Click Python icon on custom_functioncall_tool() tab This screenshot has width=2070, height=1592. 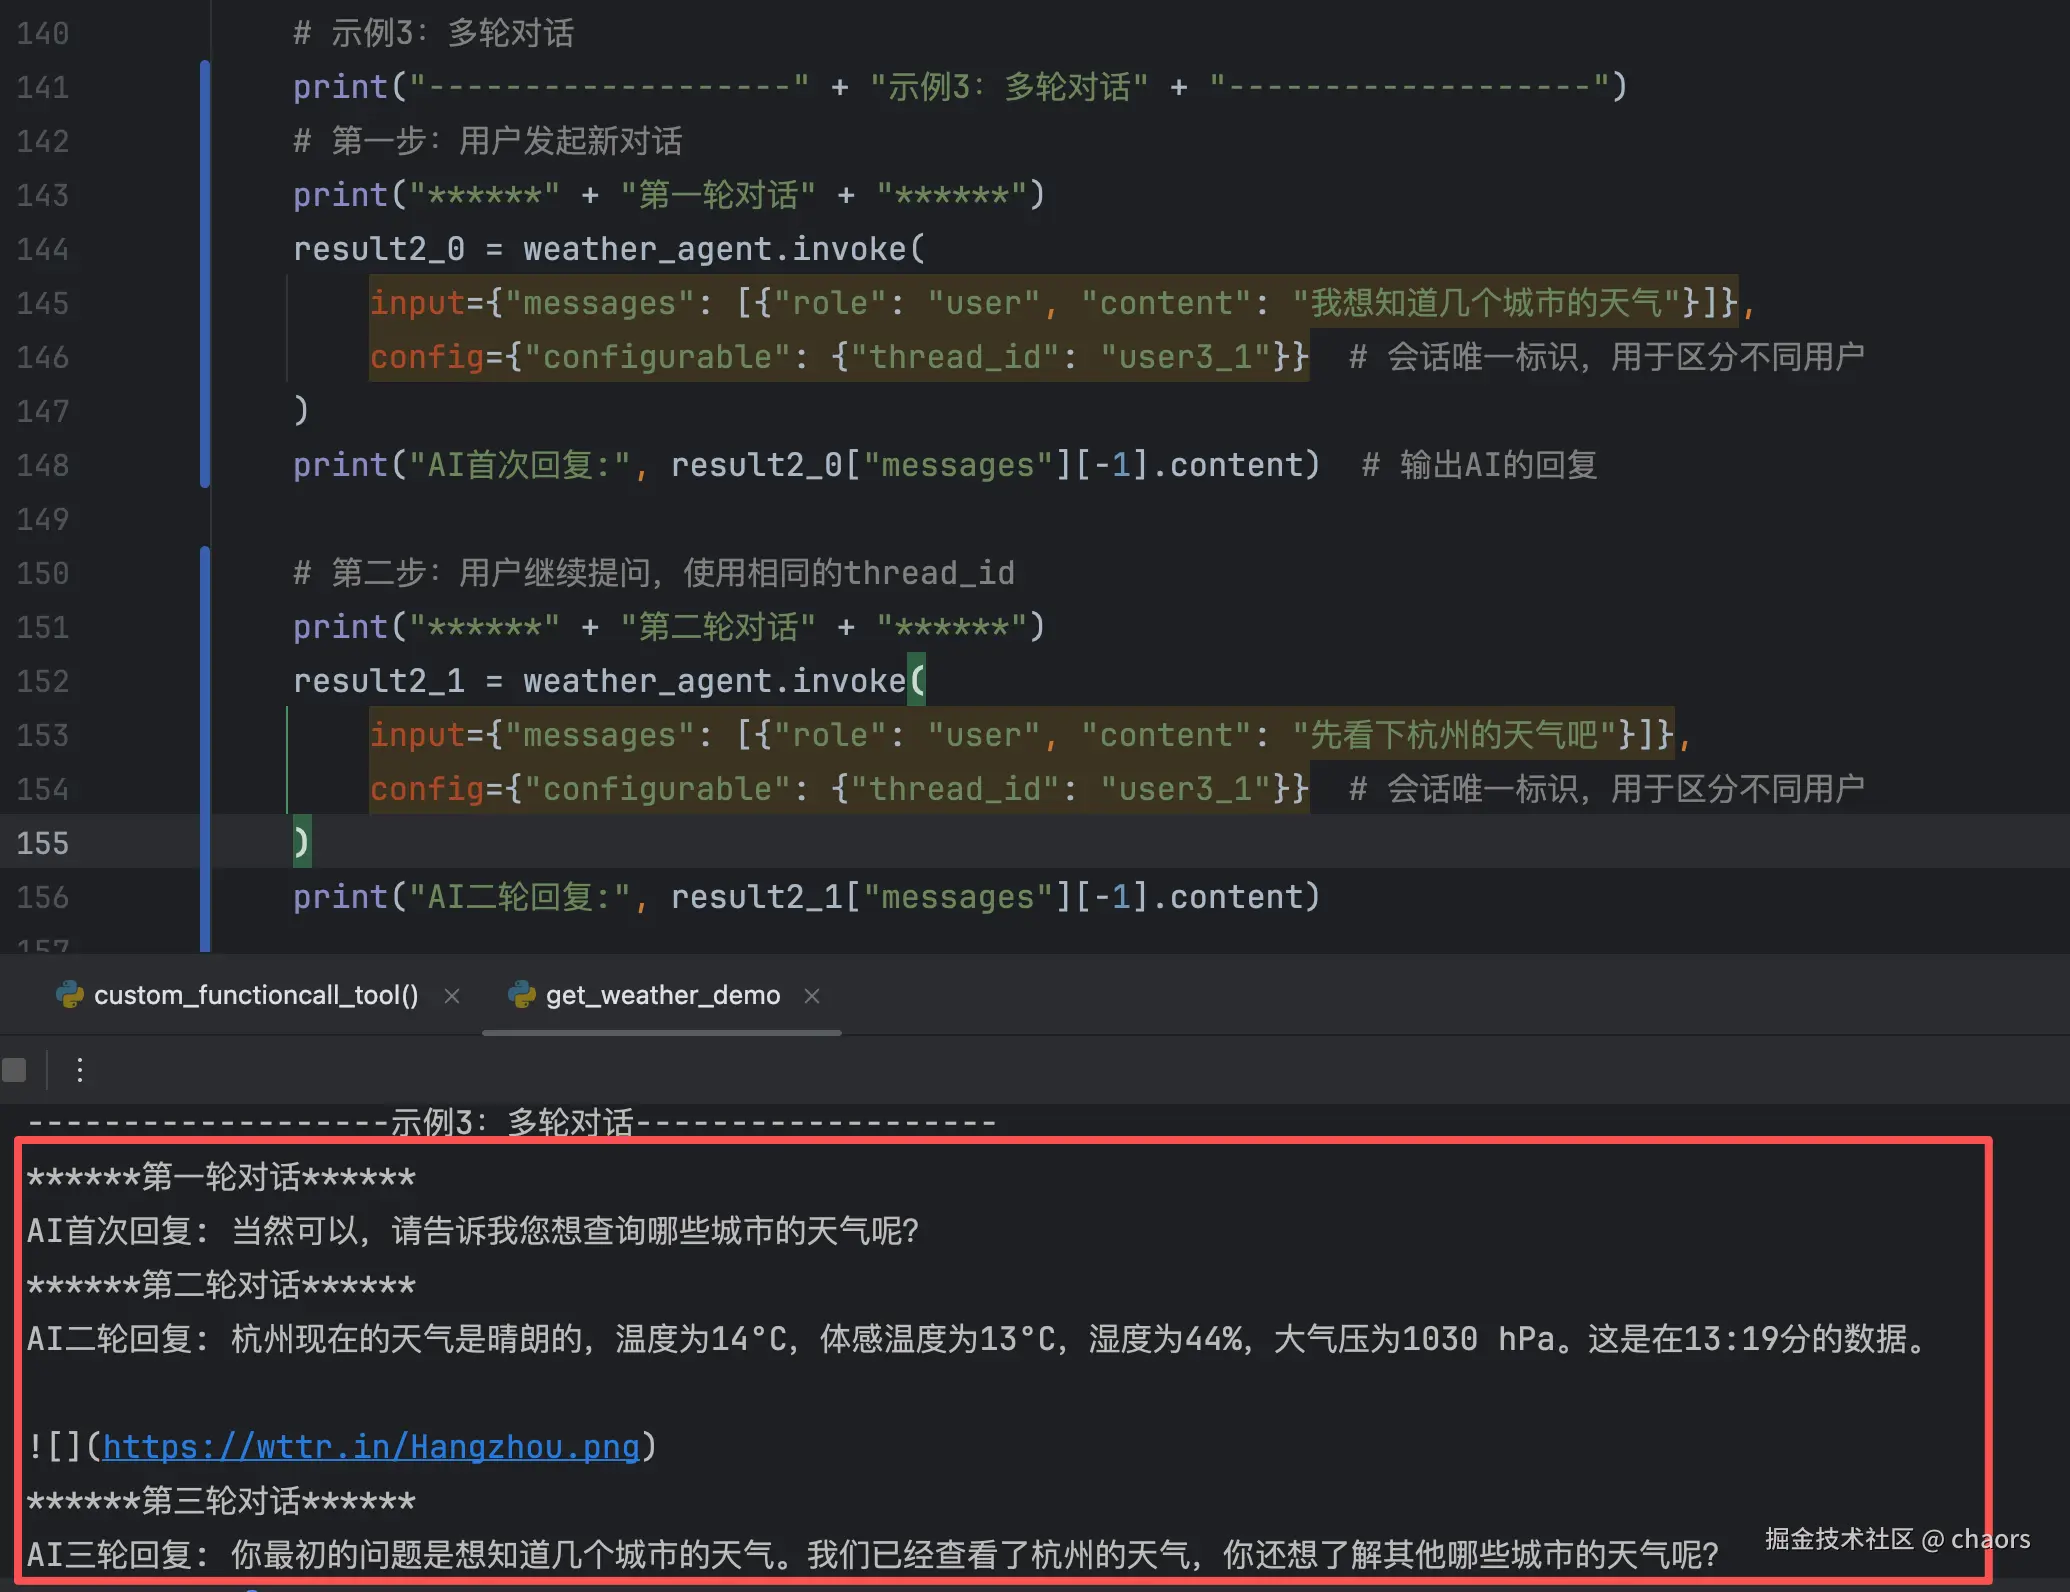pyautogui.click(x=70, y=994)
